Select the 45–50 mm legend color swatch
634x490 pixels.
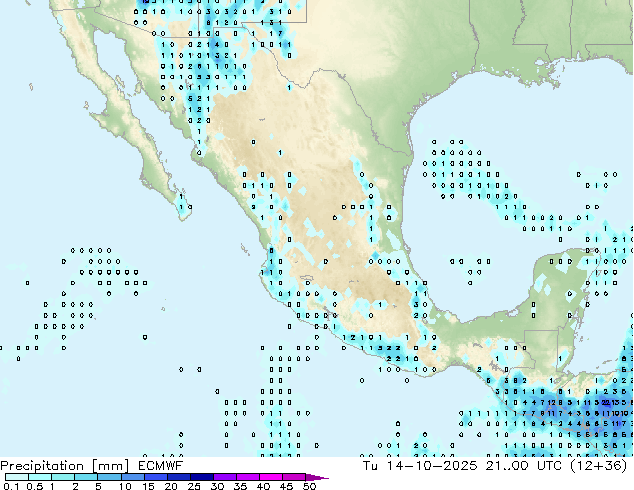click(294, 477)
